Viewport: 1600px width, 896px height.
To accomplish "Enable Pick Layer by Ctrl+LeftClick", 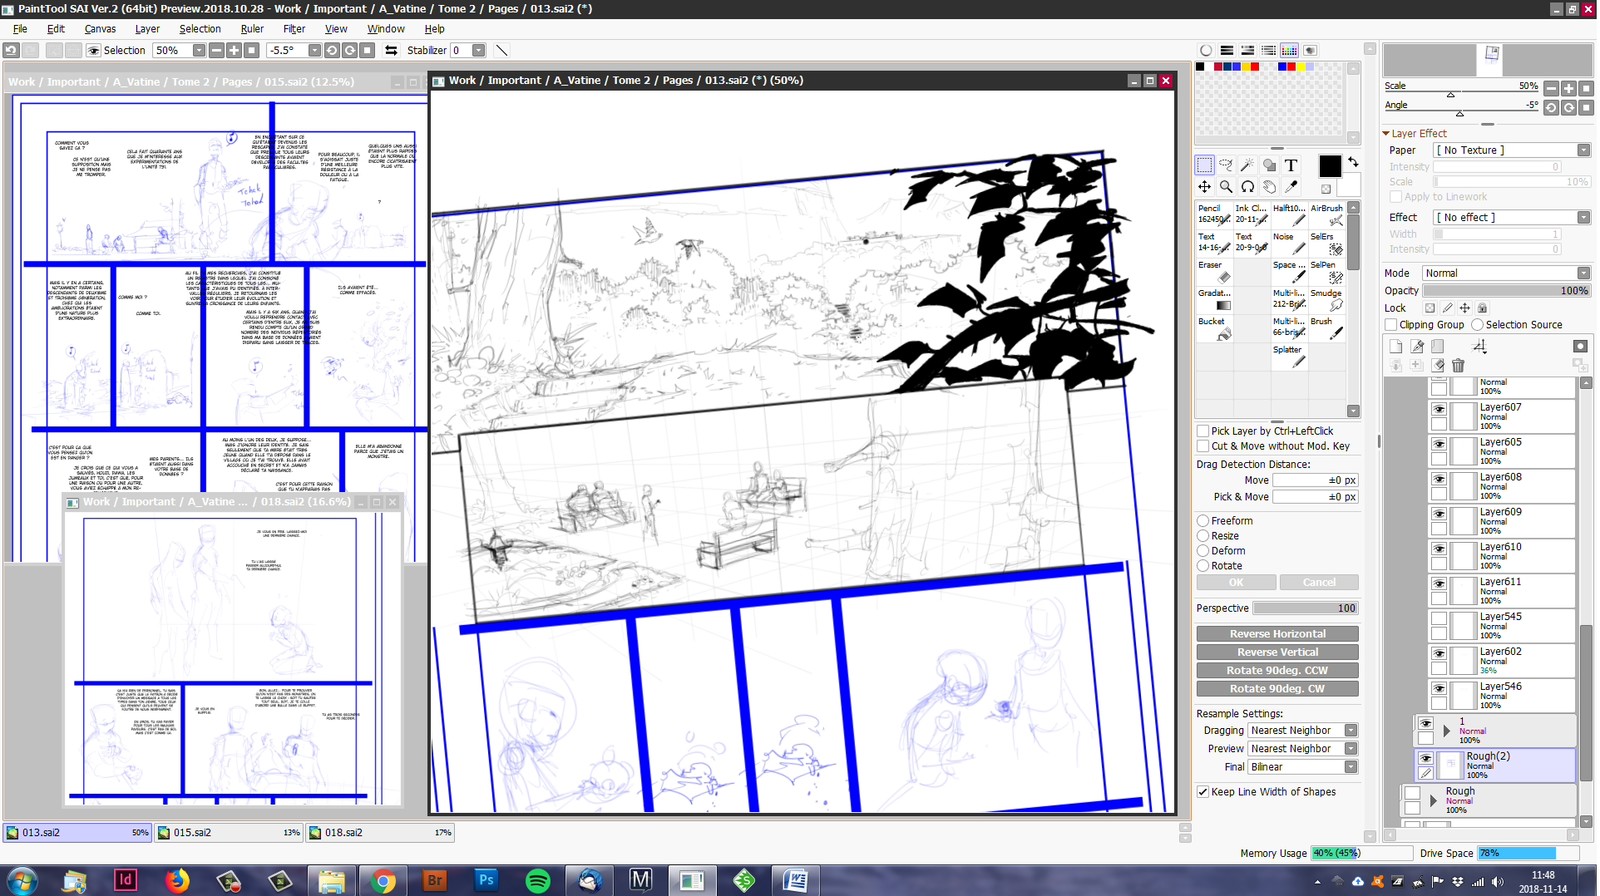I will [1203, 431].
